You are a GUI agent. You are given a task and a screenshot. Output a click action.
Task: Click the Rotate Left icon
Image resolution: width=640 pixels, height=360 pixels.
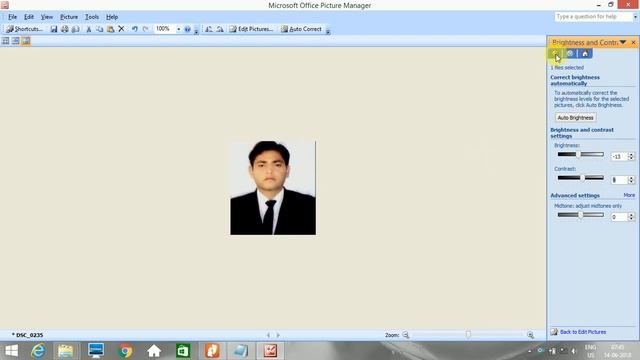tap(209, 29)
